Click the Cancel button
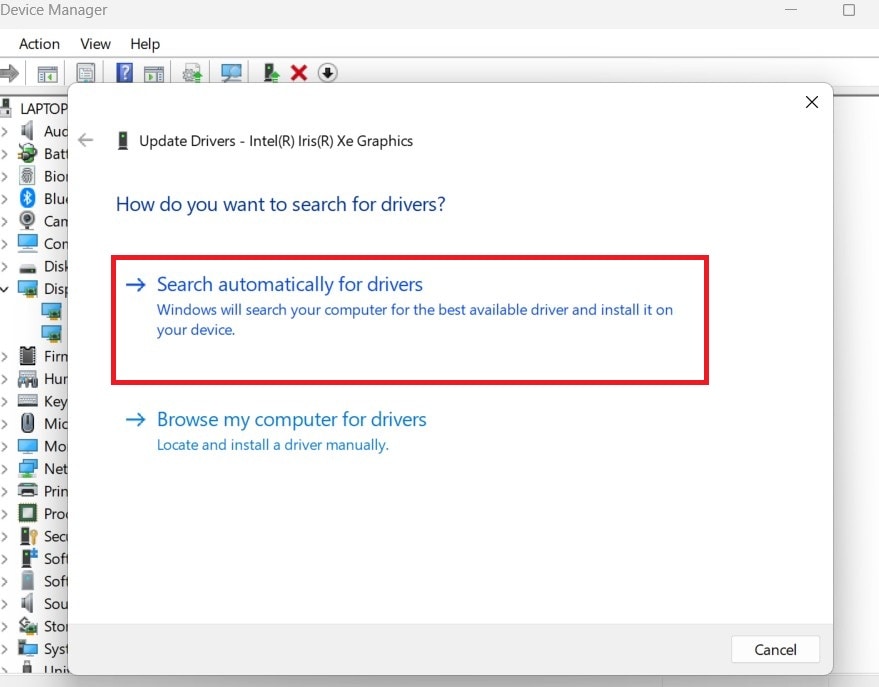Screen dimensions: 879x687 pos(775,649)
